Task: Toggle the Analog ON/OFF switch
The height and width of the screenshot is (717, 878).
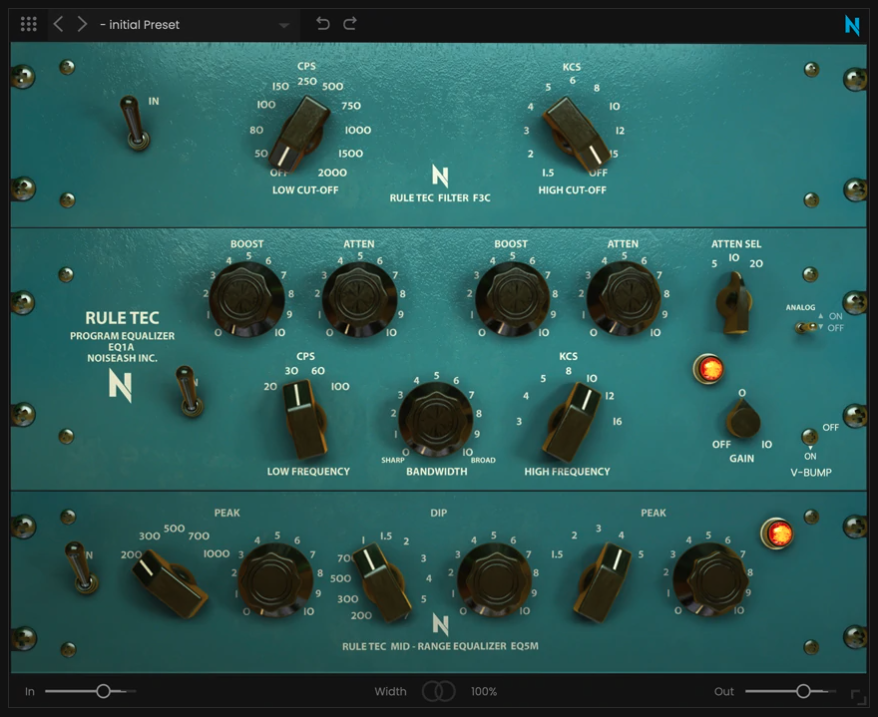Action: pyautogui.click(x=807, y=327)
